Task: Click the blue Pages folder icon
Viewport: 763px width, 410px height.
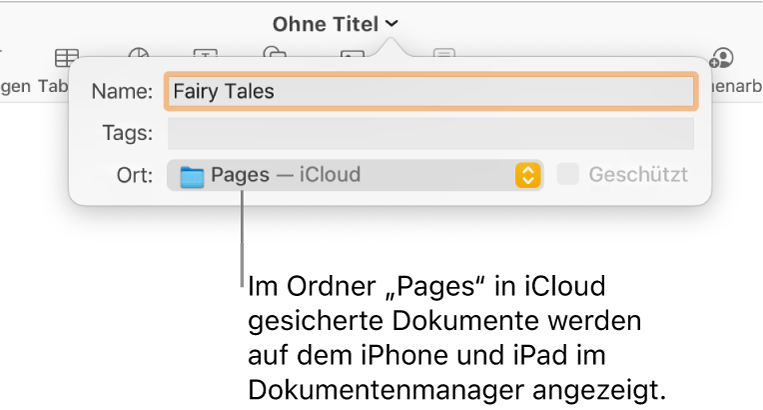Action: pos(192,177)
